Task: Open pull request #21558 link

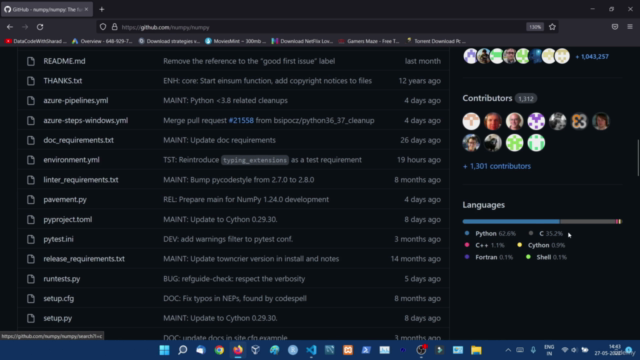Action: [x=241, y=120]
